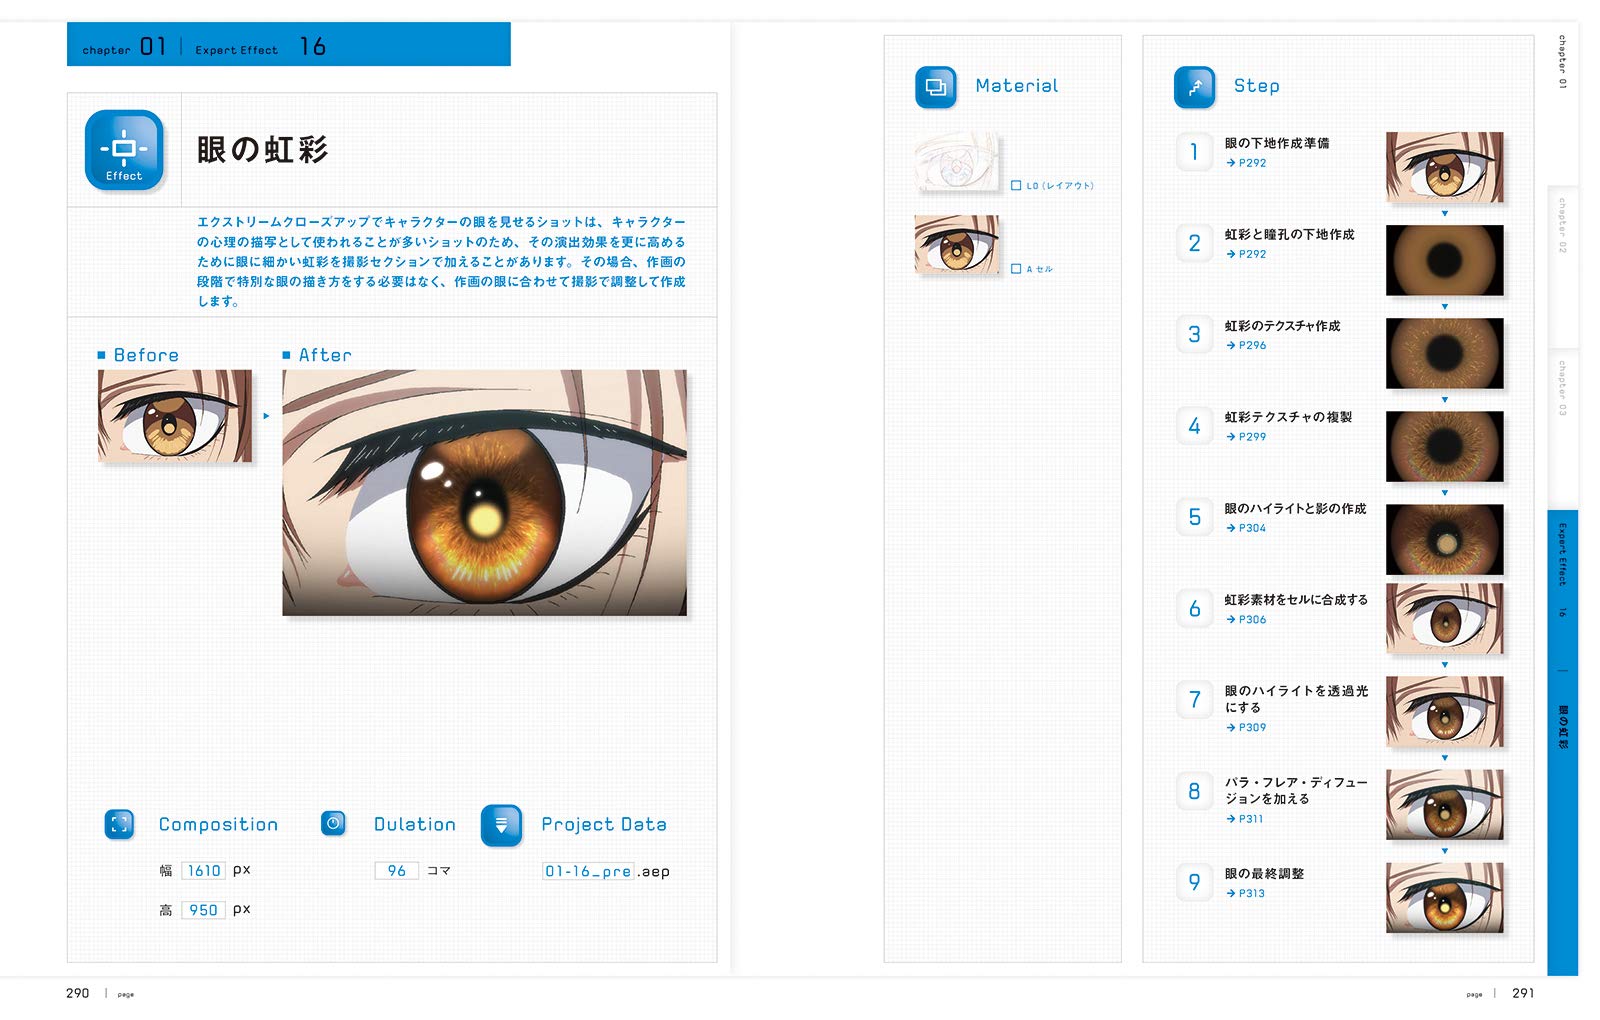Click the Material panel icon

tap(937, 86)
